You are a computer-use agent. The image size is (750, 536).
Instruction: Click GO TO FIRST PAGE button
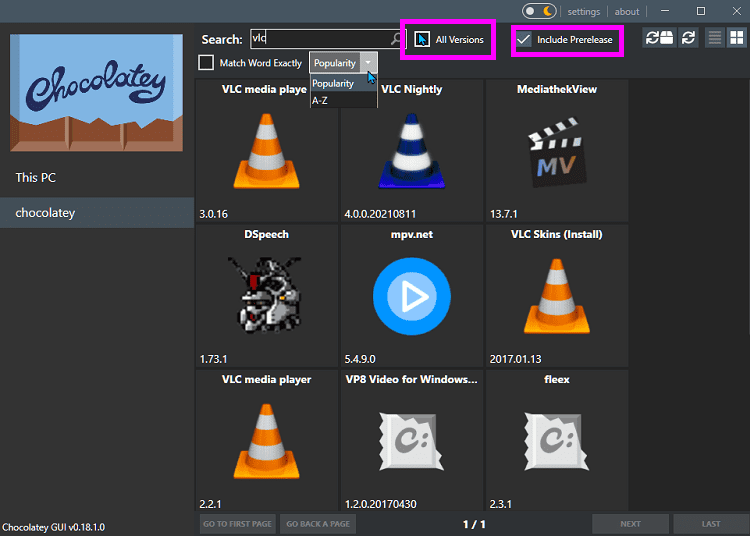point(237,524)
